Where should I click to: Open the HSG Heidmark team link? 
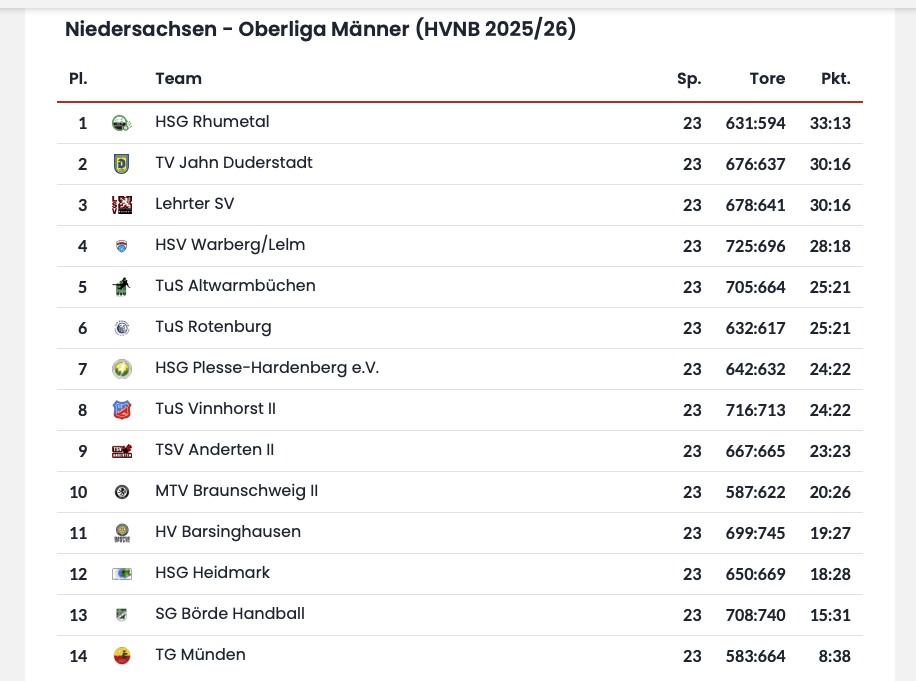point(212,573)
